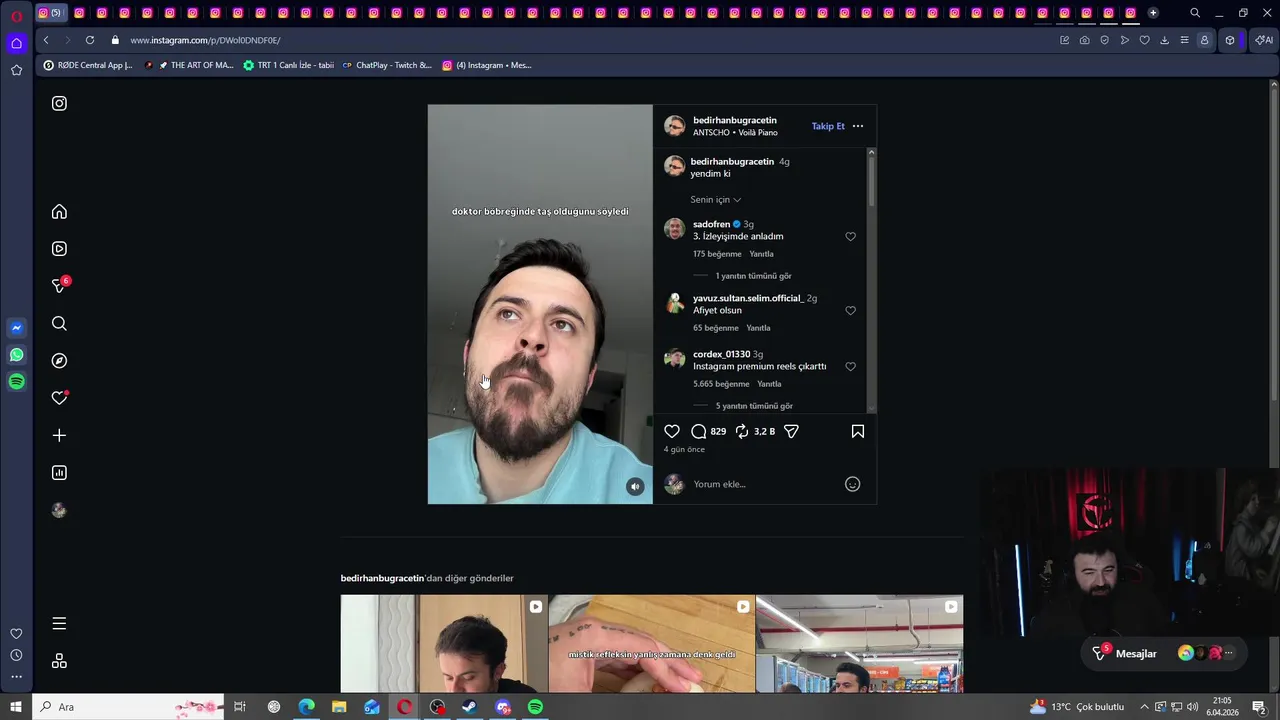Open Instagram home from sidebar

point(59,212)
